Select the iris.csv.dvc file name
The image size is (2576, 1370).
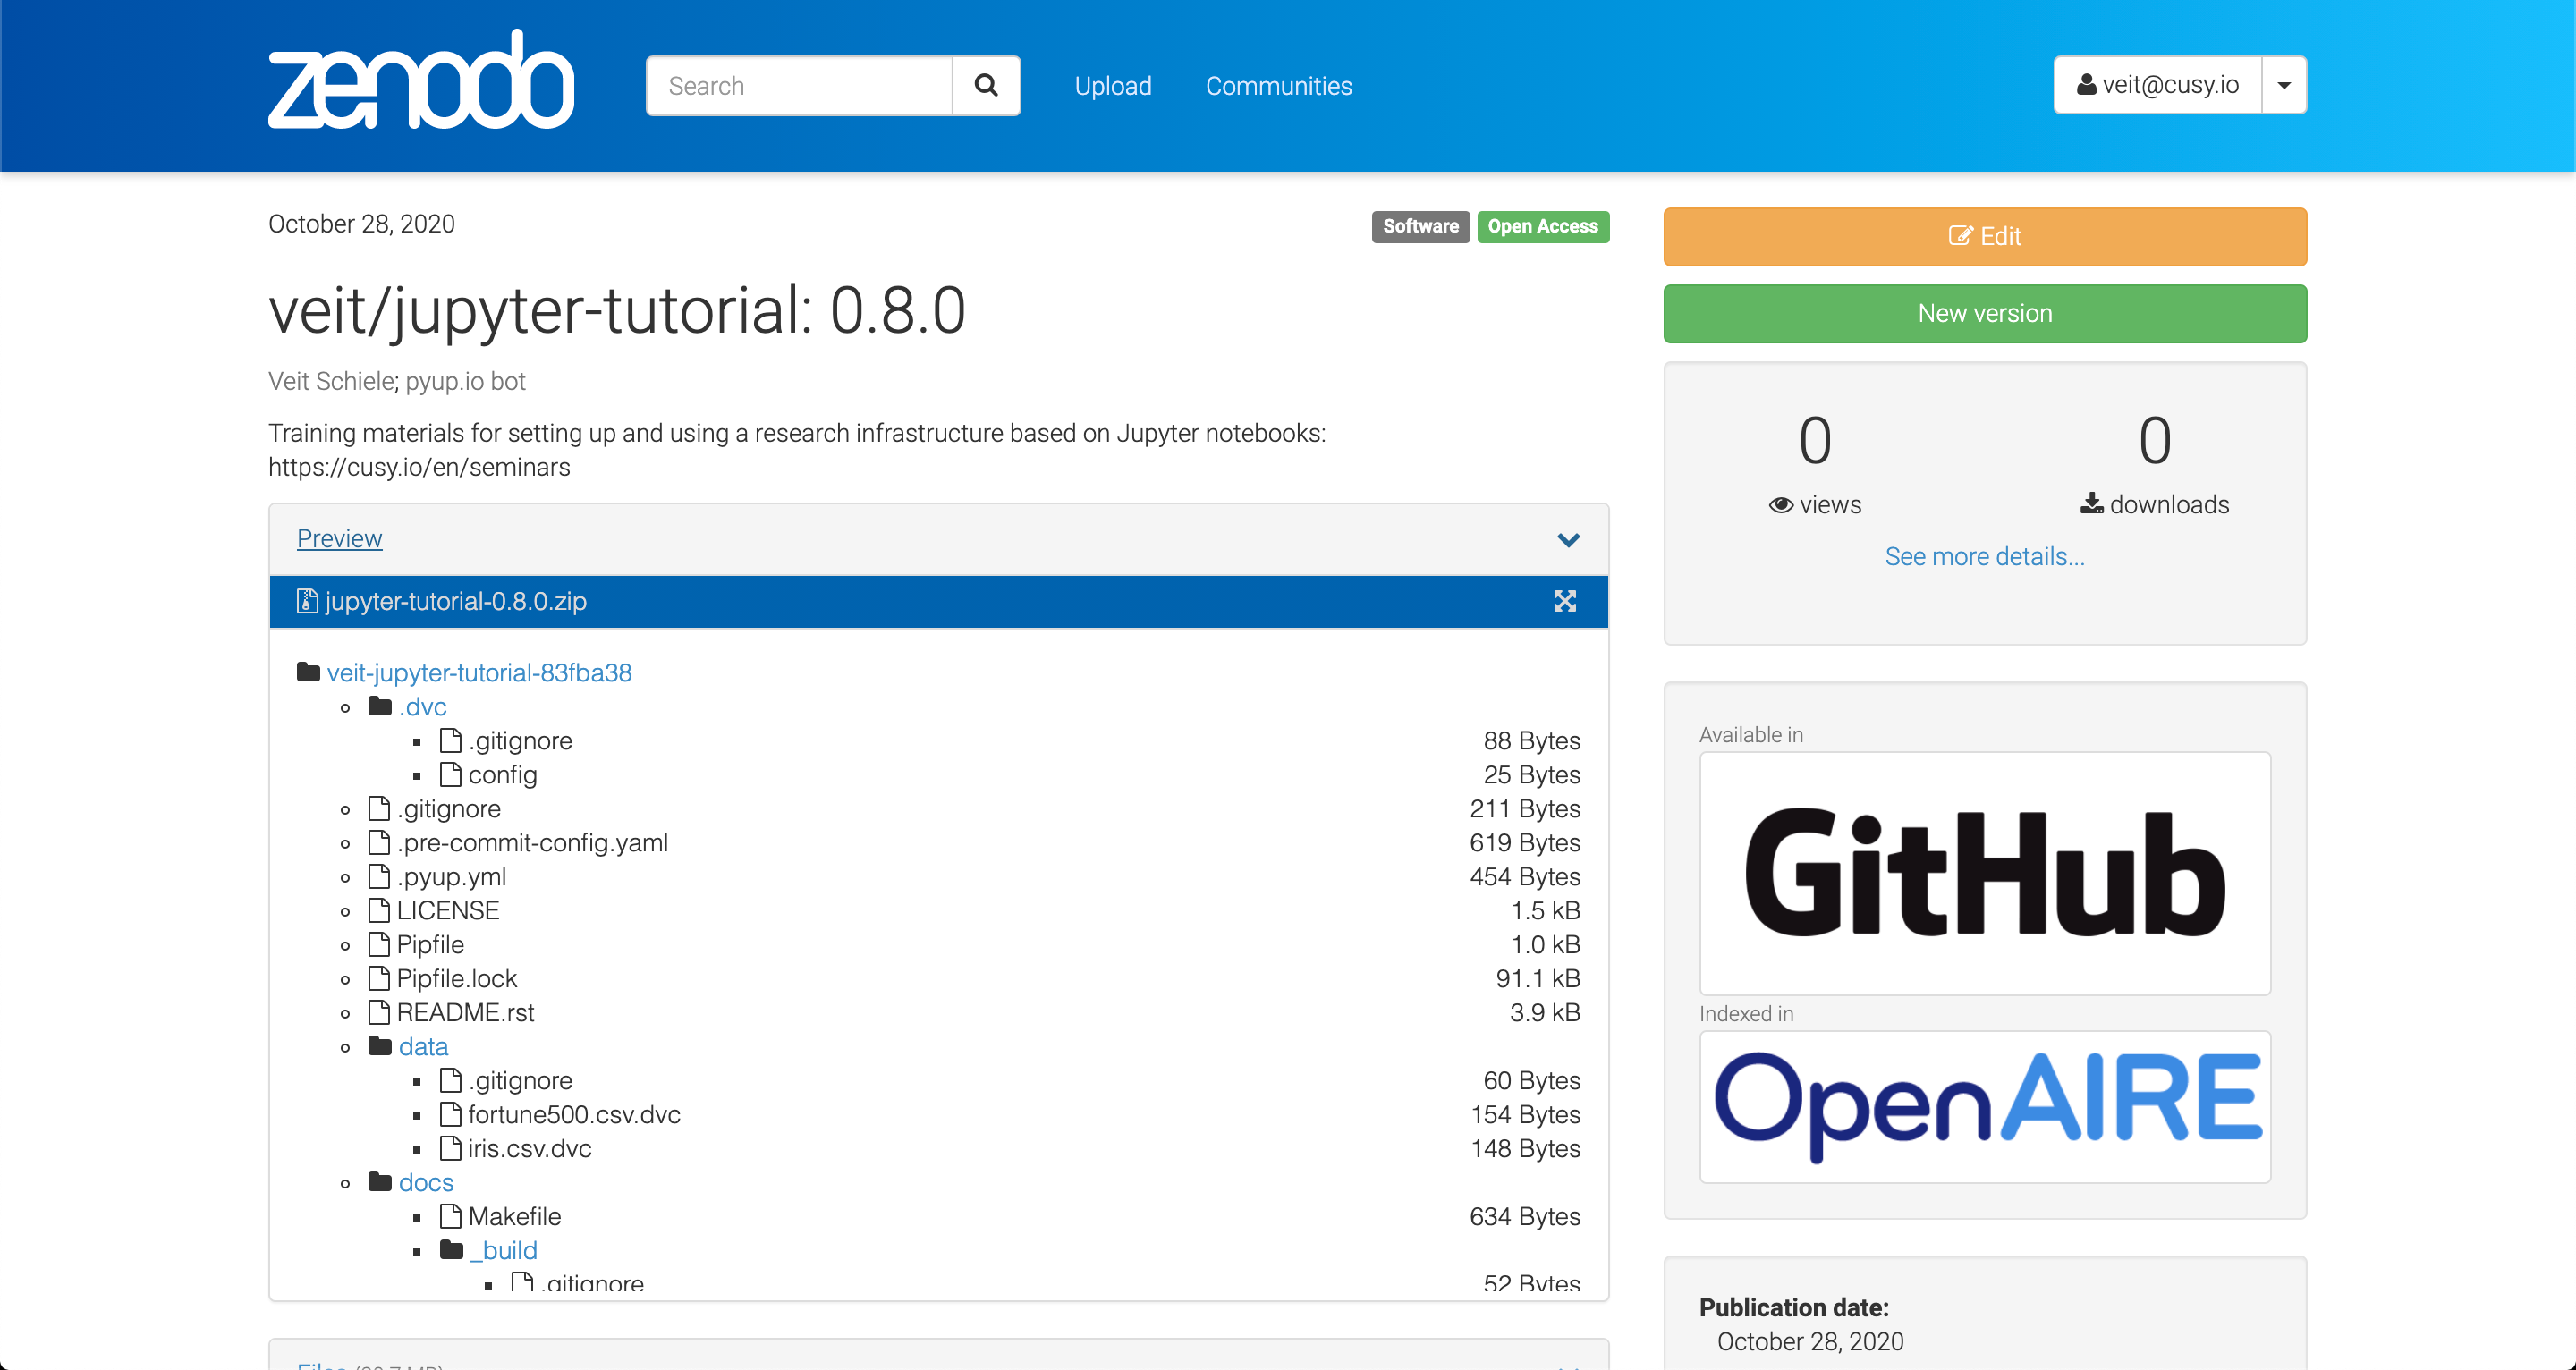coord(530,1148)
